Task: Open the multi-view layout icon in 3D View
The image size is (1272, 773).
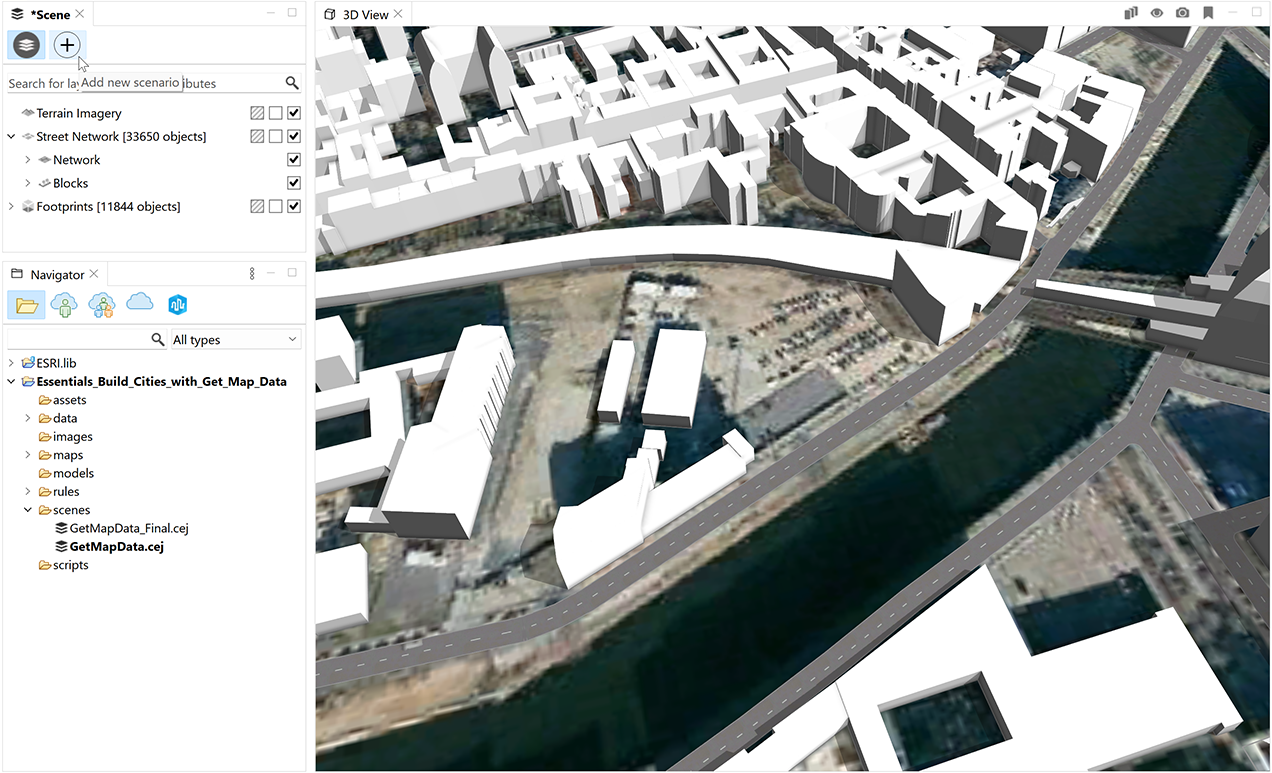Action: click(x=1131, y=13)
